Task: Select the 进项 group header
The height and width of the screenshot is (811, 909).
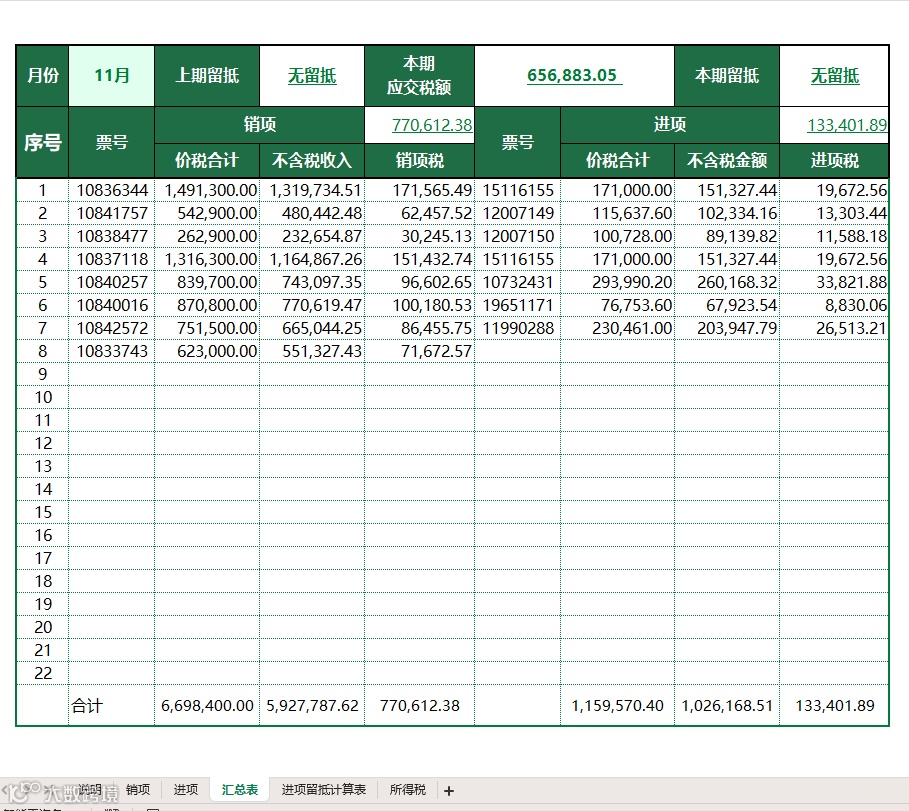Action: click(x=670, y=125)
